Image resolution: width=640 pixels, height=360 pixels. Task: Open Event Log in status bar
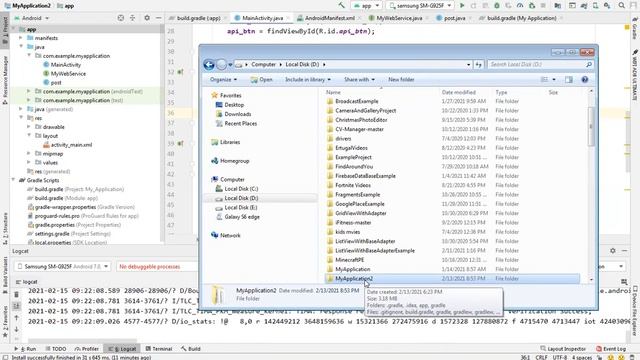(611, 349)
